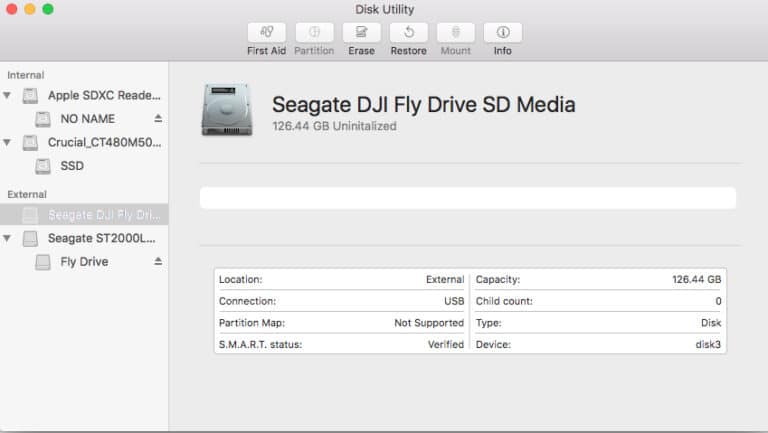This screenshot has height=433, width=768.
Task: Click the Internal section header
Action: pyautogui.click(x=25, y=75)
